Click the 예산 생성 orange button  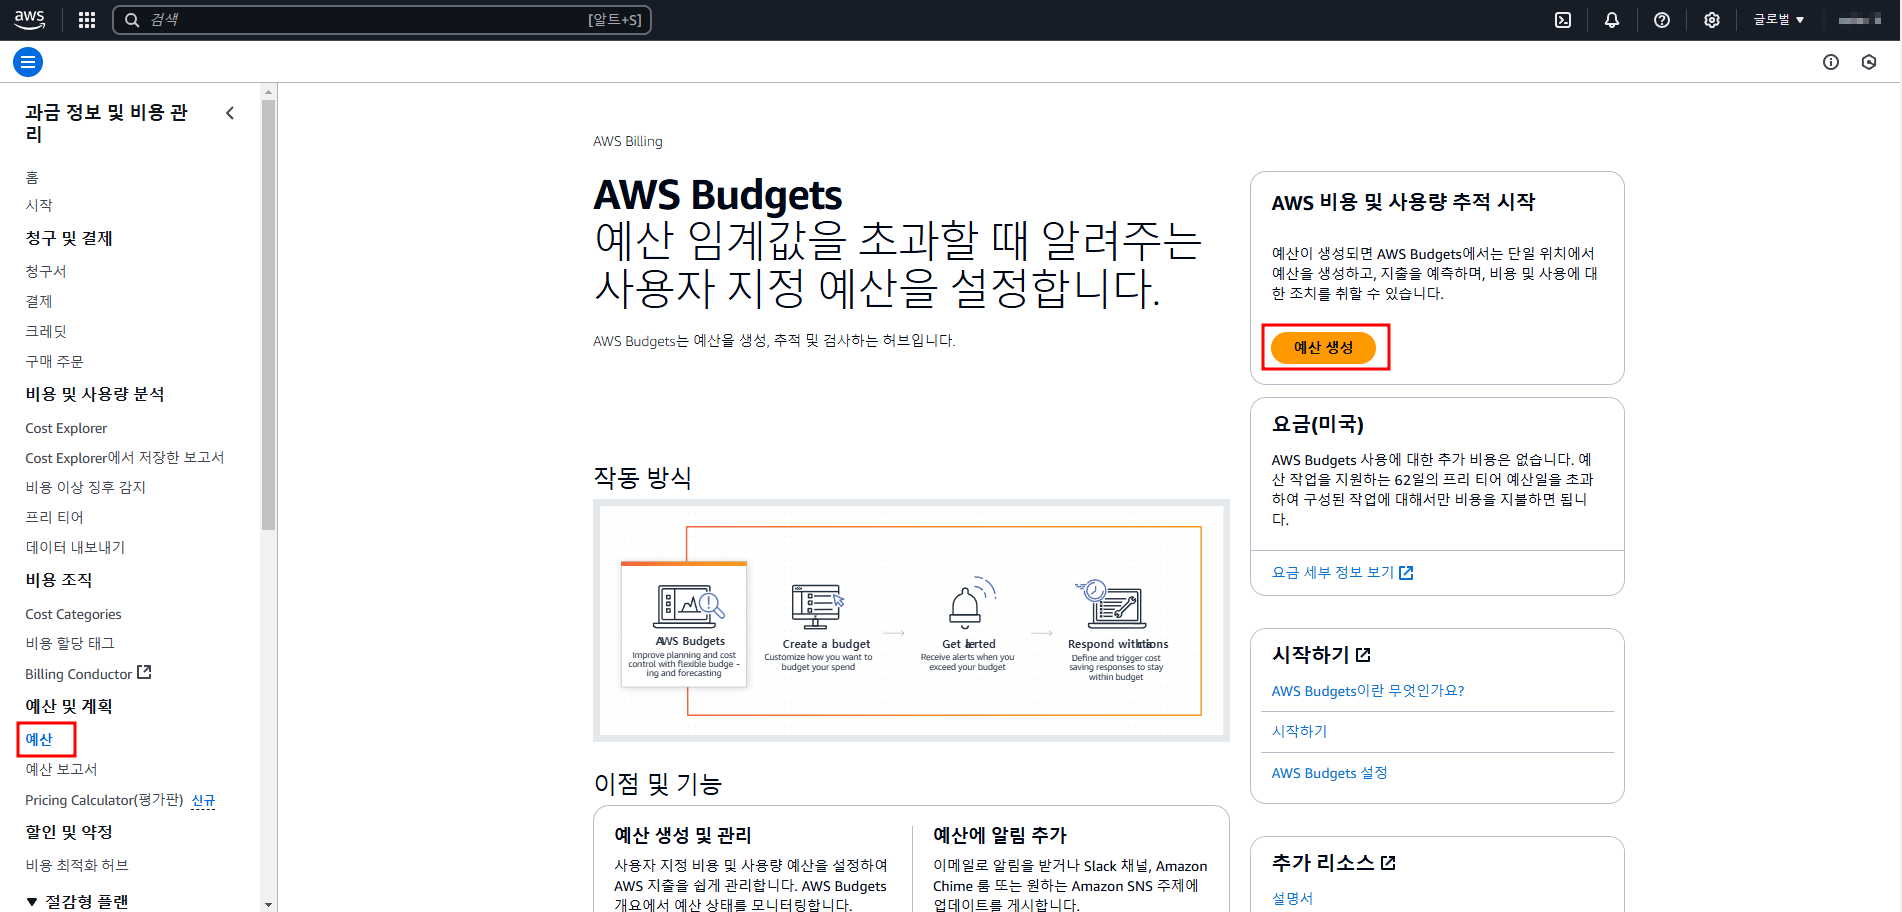(1323, 347)
